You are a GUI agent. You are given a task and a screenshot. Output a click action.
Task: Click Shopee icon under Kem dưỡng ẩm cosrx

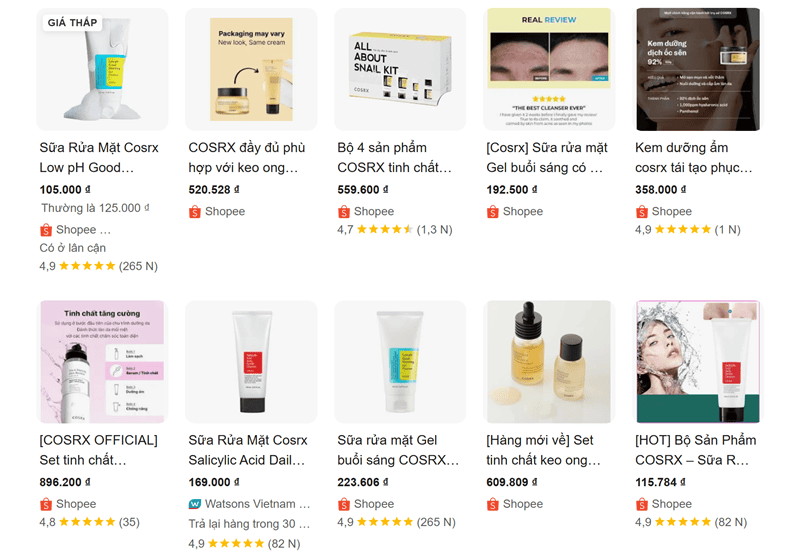coord(642,212)
